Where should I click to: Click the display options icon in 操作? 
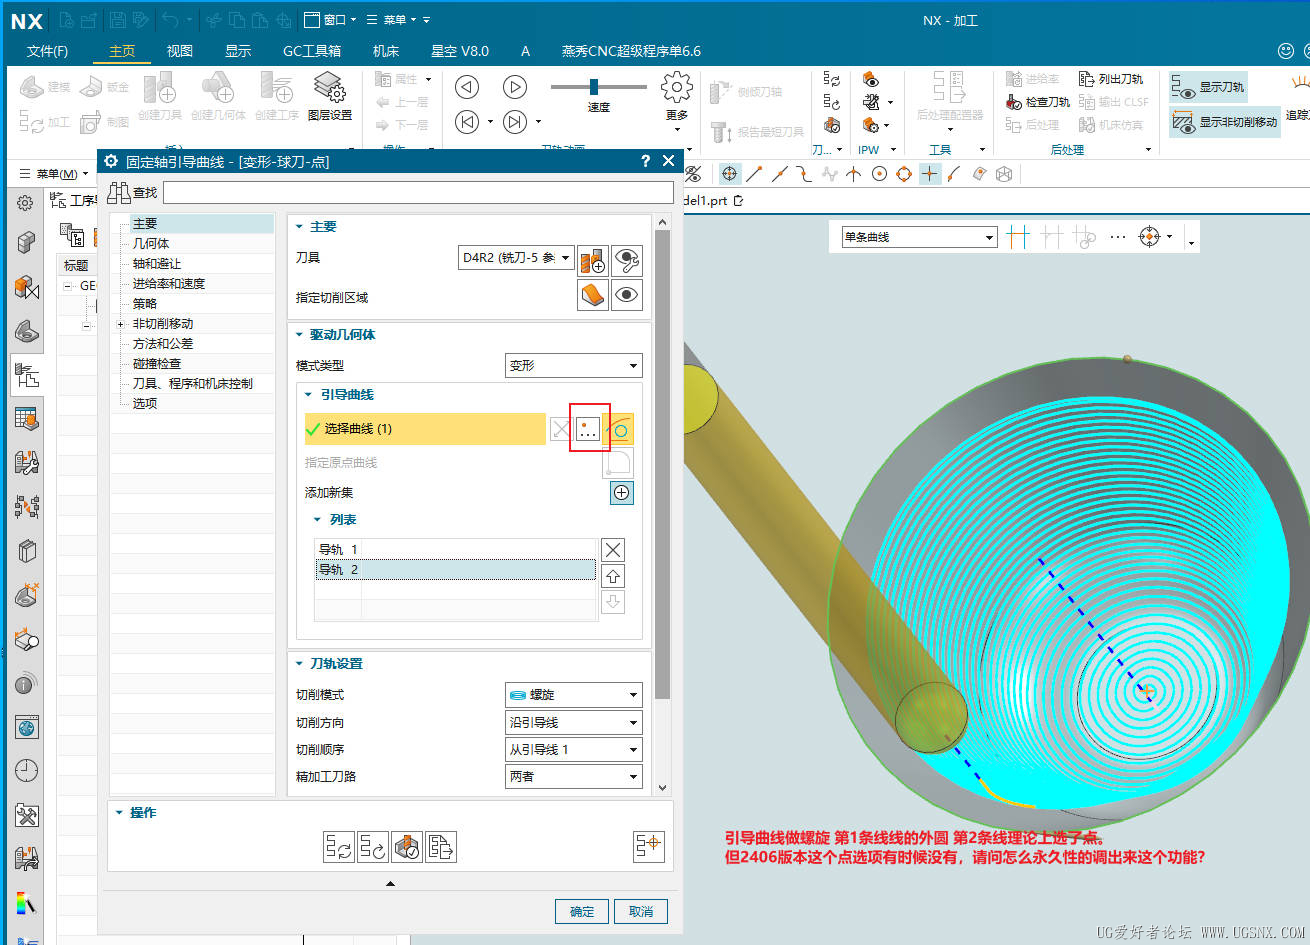pyautogui.click(x=649, y=846)
